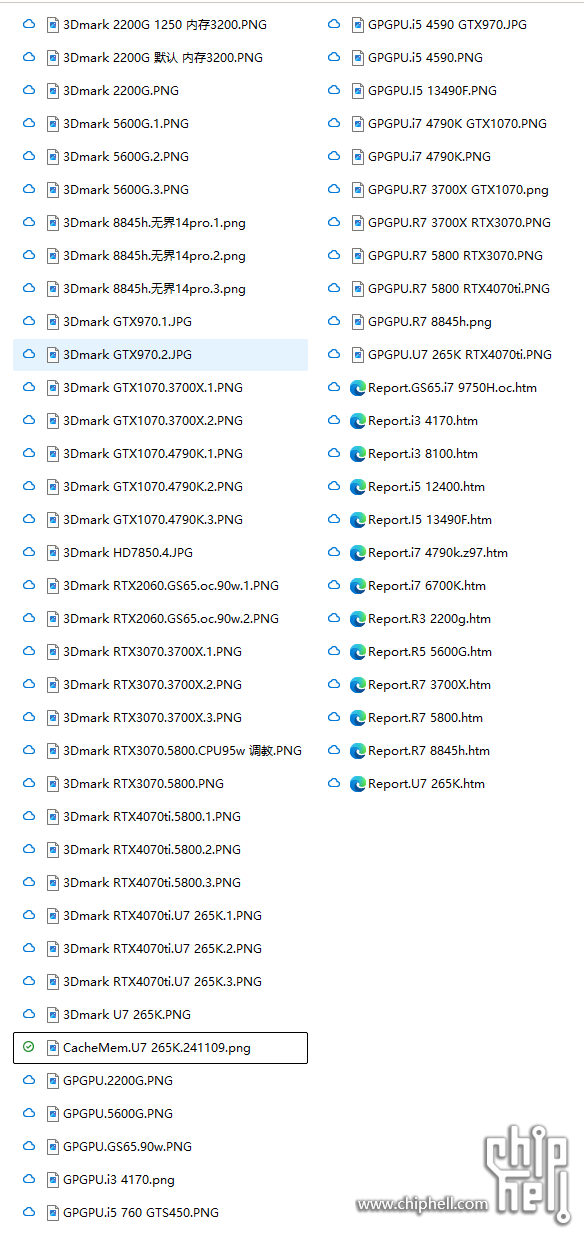Click the cloud icon beside GPGPU.R7 8845h.png
The width and height of the screenshot is (584, 1239).
pos(335,322)
